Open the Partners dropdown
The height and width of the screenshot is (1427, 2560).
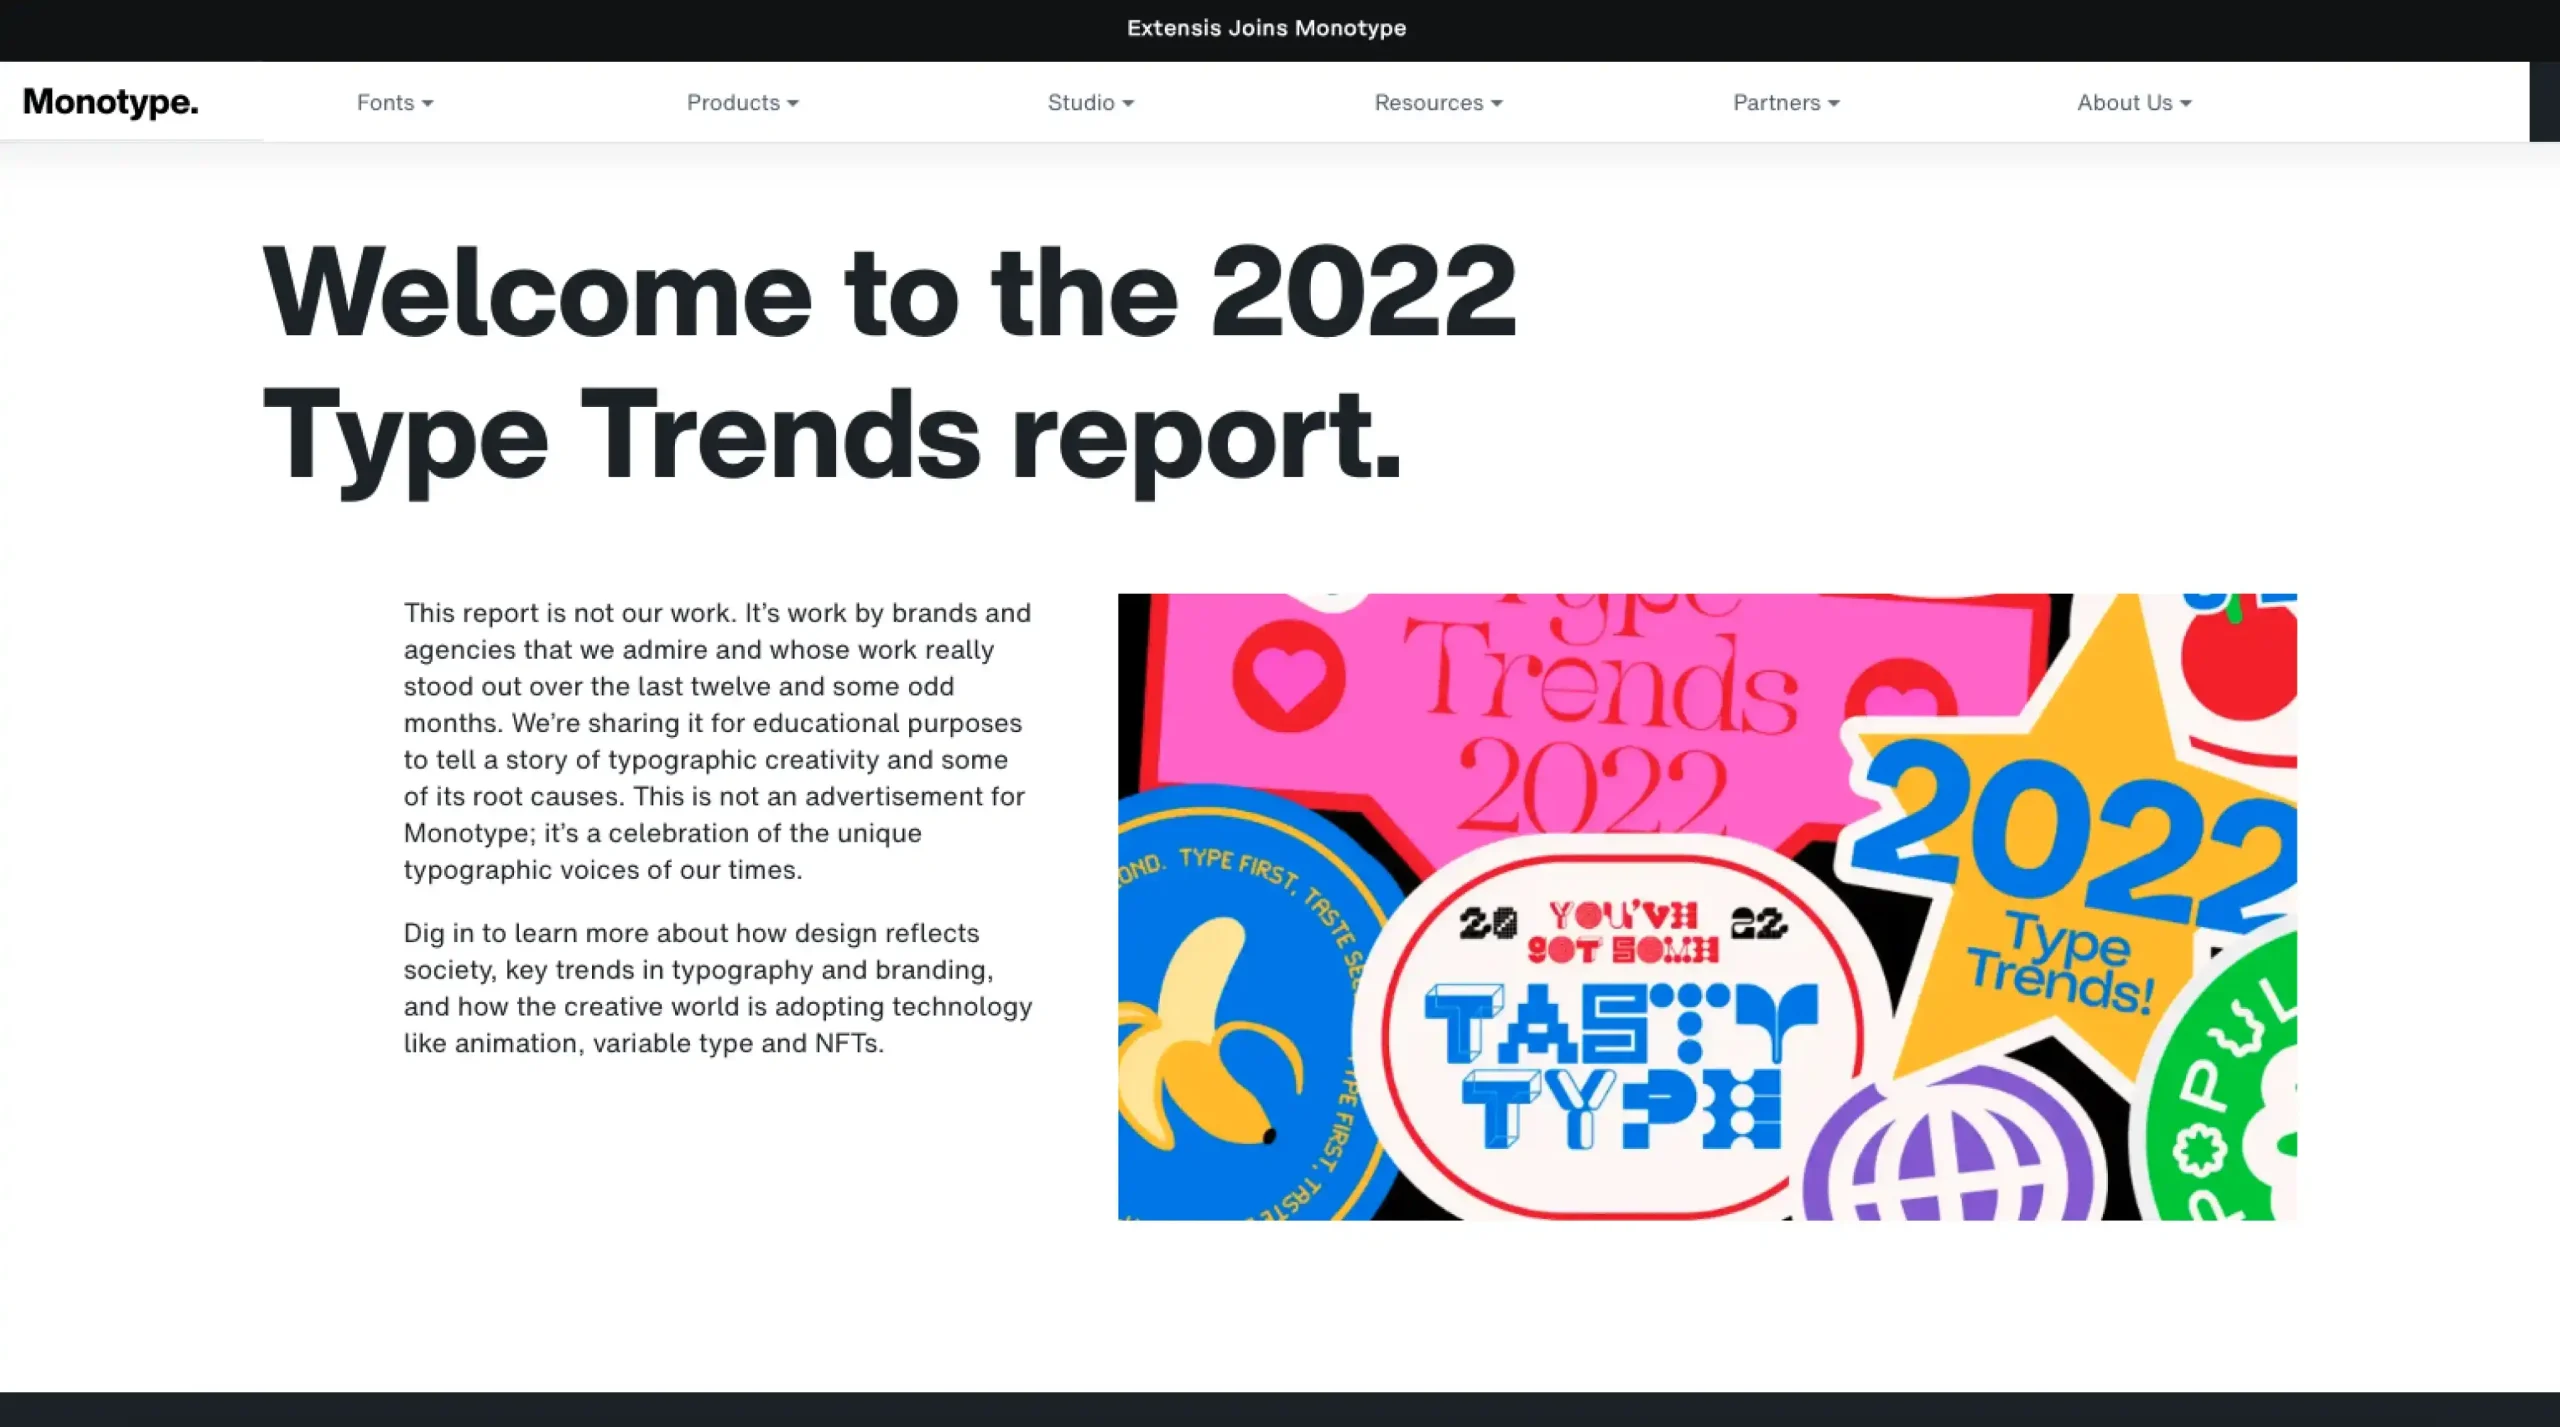click(x=1786, y=102)
